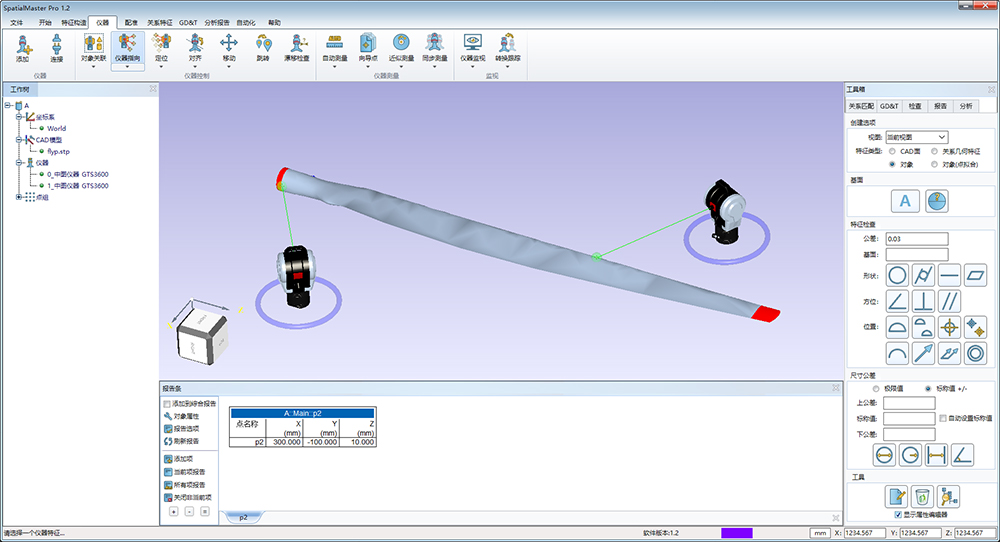Screen dimensions: 1000x542
Task: Enable the 添加到综合报告 checkbox
Action: click(167, 403)
